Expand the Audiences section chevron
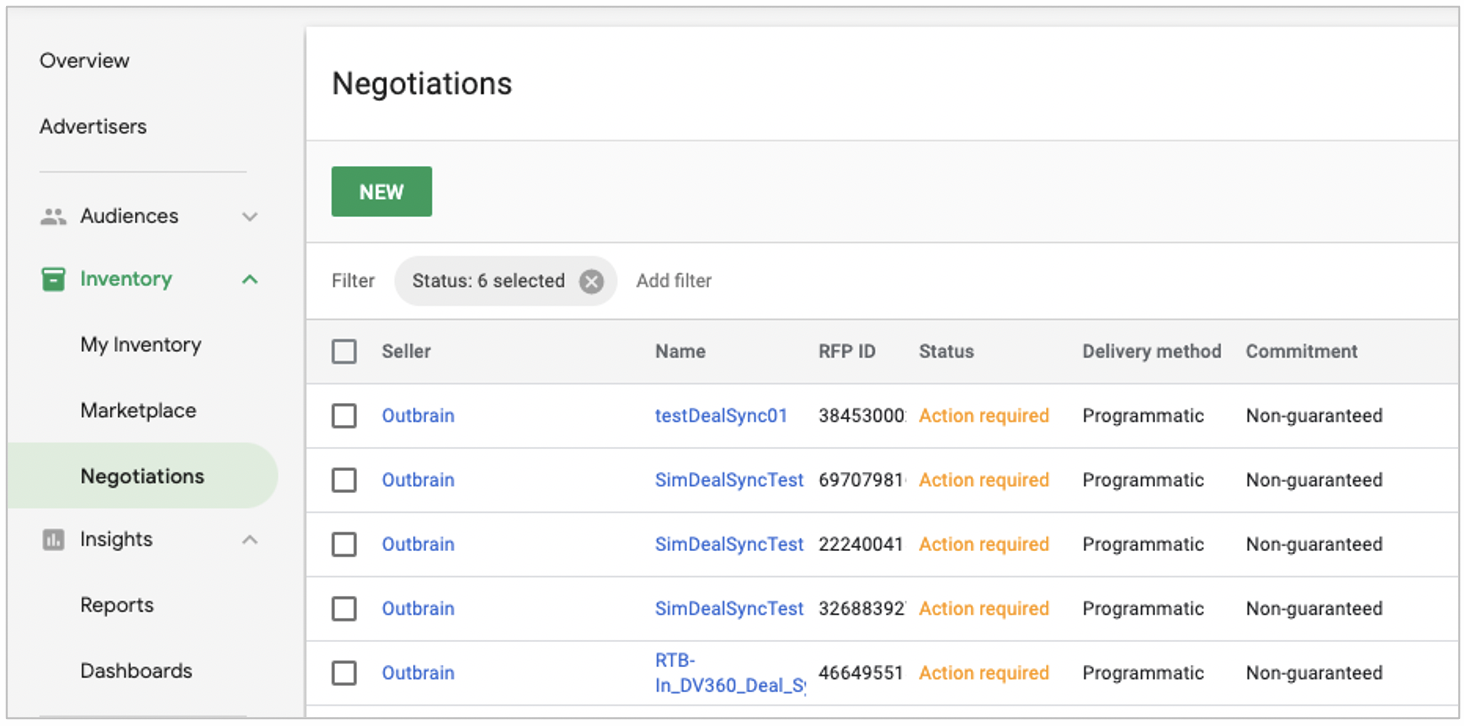 click(x=250, y=216)
